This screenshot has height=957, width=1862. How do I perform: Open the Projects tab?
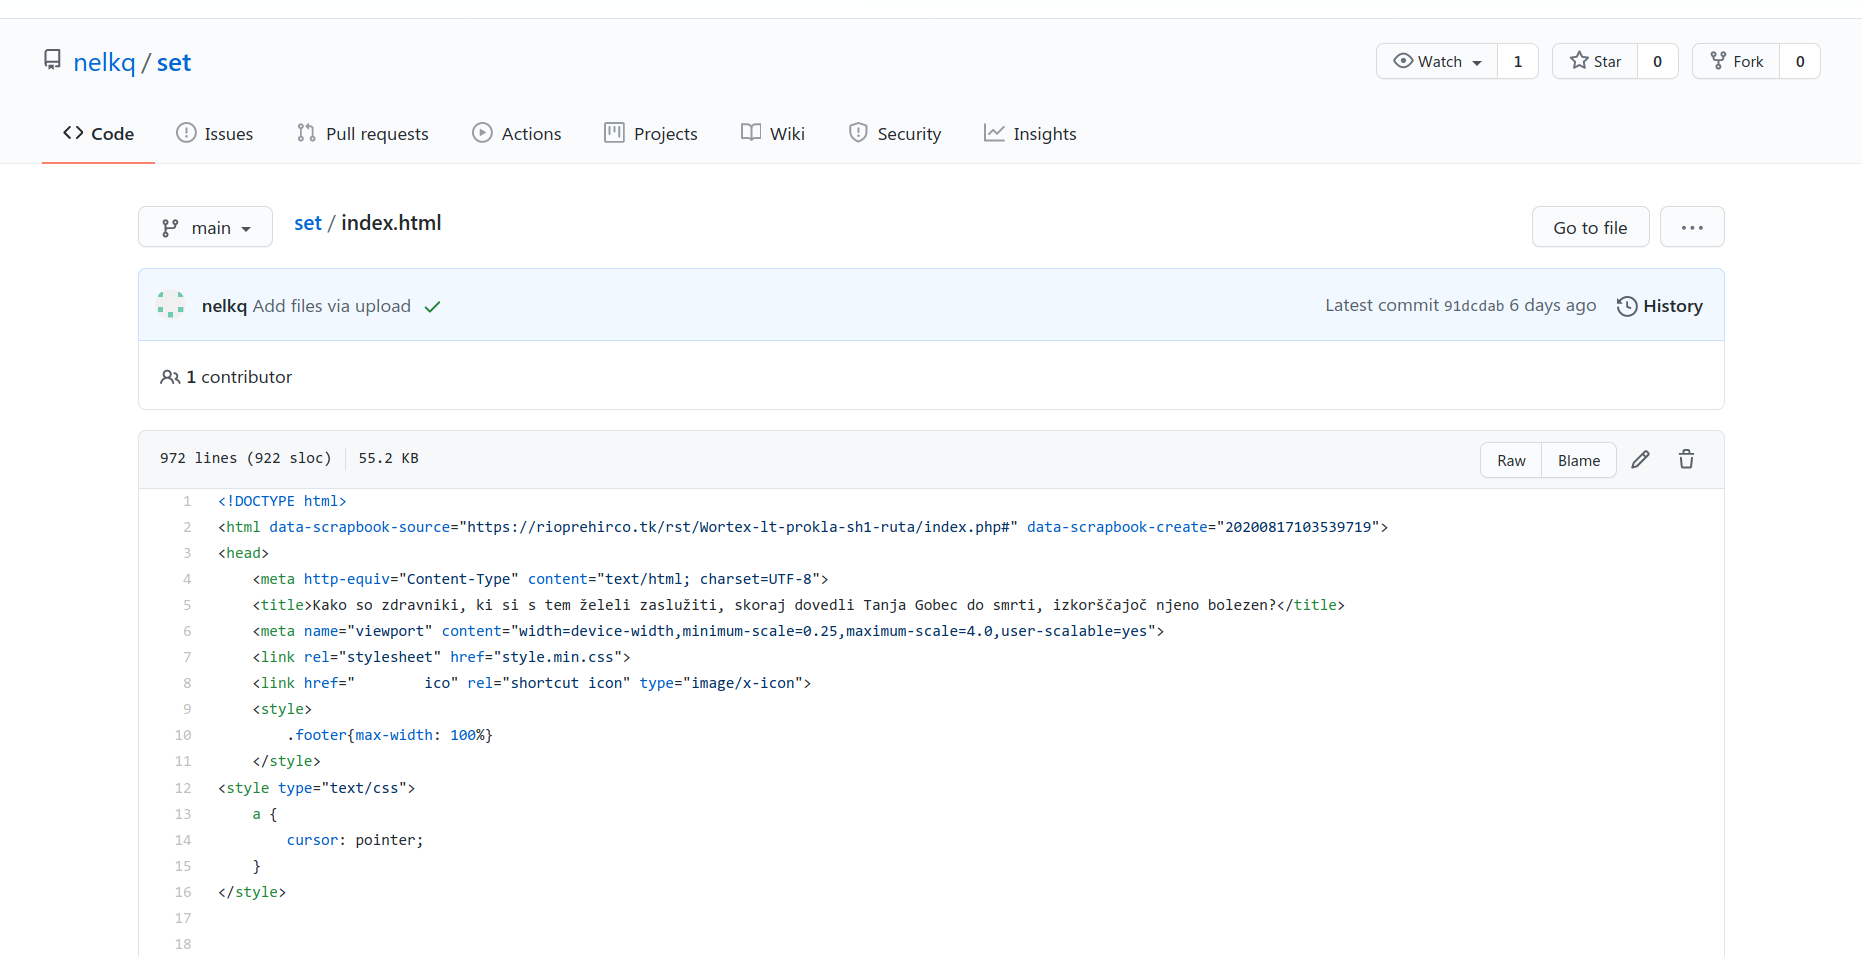point(650,133)
